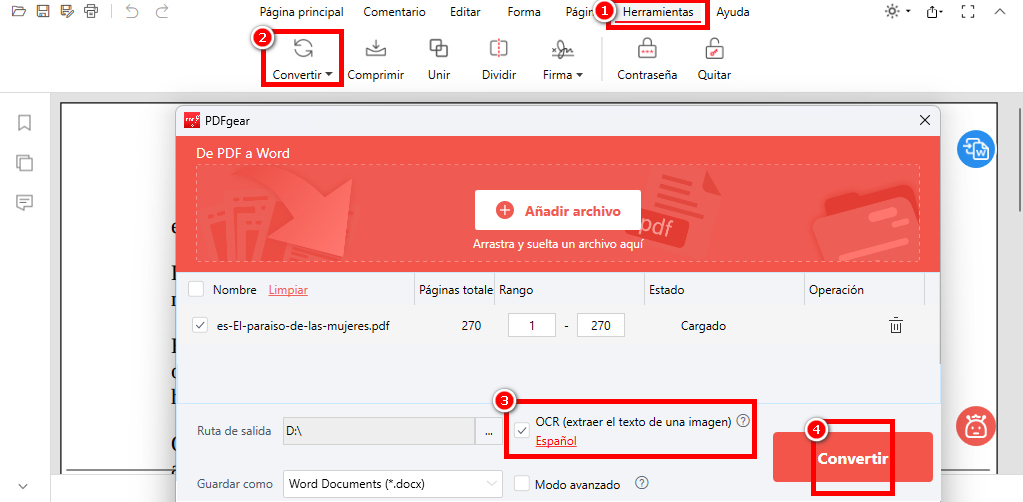1023x502 pixels.
Task: Open the Guardar como format dropdown
Action: pyautogui.click(x=393, y=484)
